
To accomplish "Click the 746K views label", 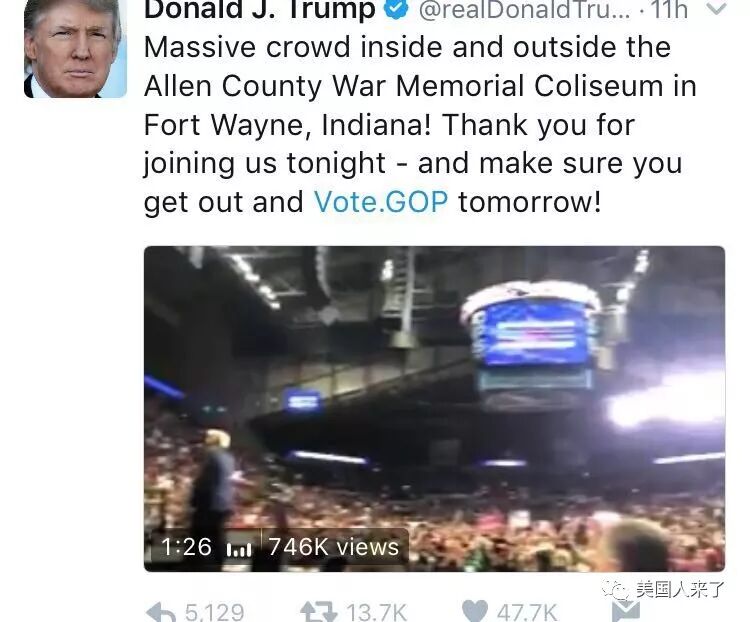I will coord(333,546).
